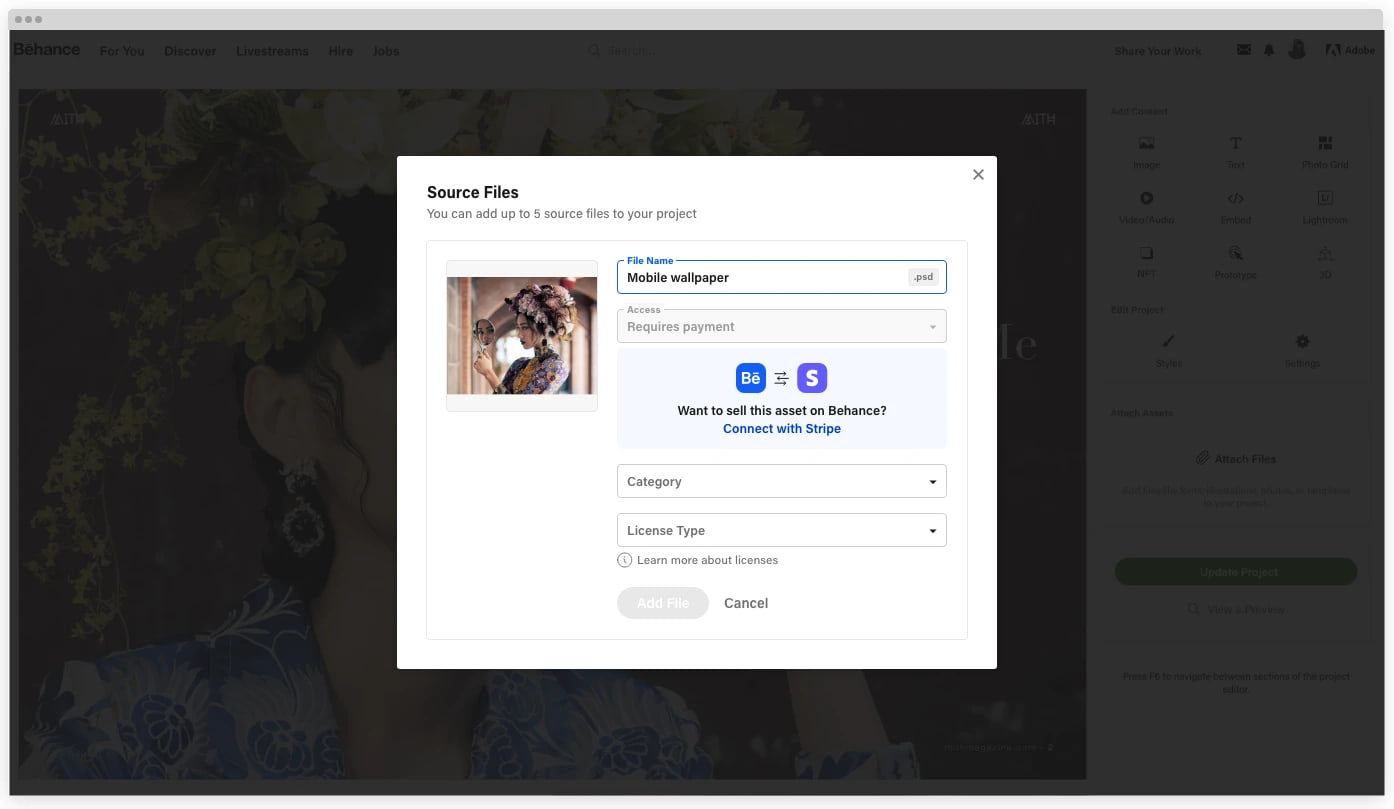1394x809 pixels.
Task: Click the wallpaper preview thumbnail
Action: 521,336
